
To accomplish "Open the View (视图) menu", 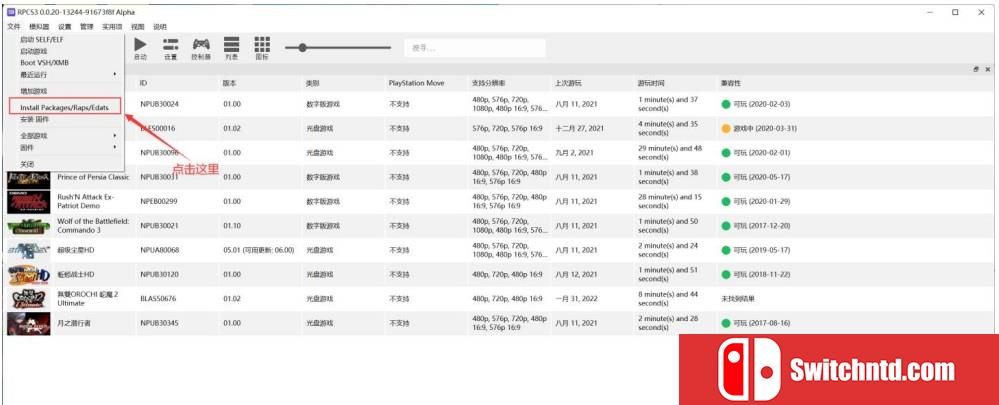I will [138, 27].
